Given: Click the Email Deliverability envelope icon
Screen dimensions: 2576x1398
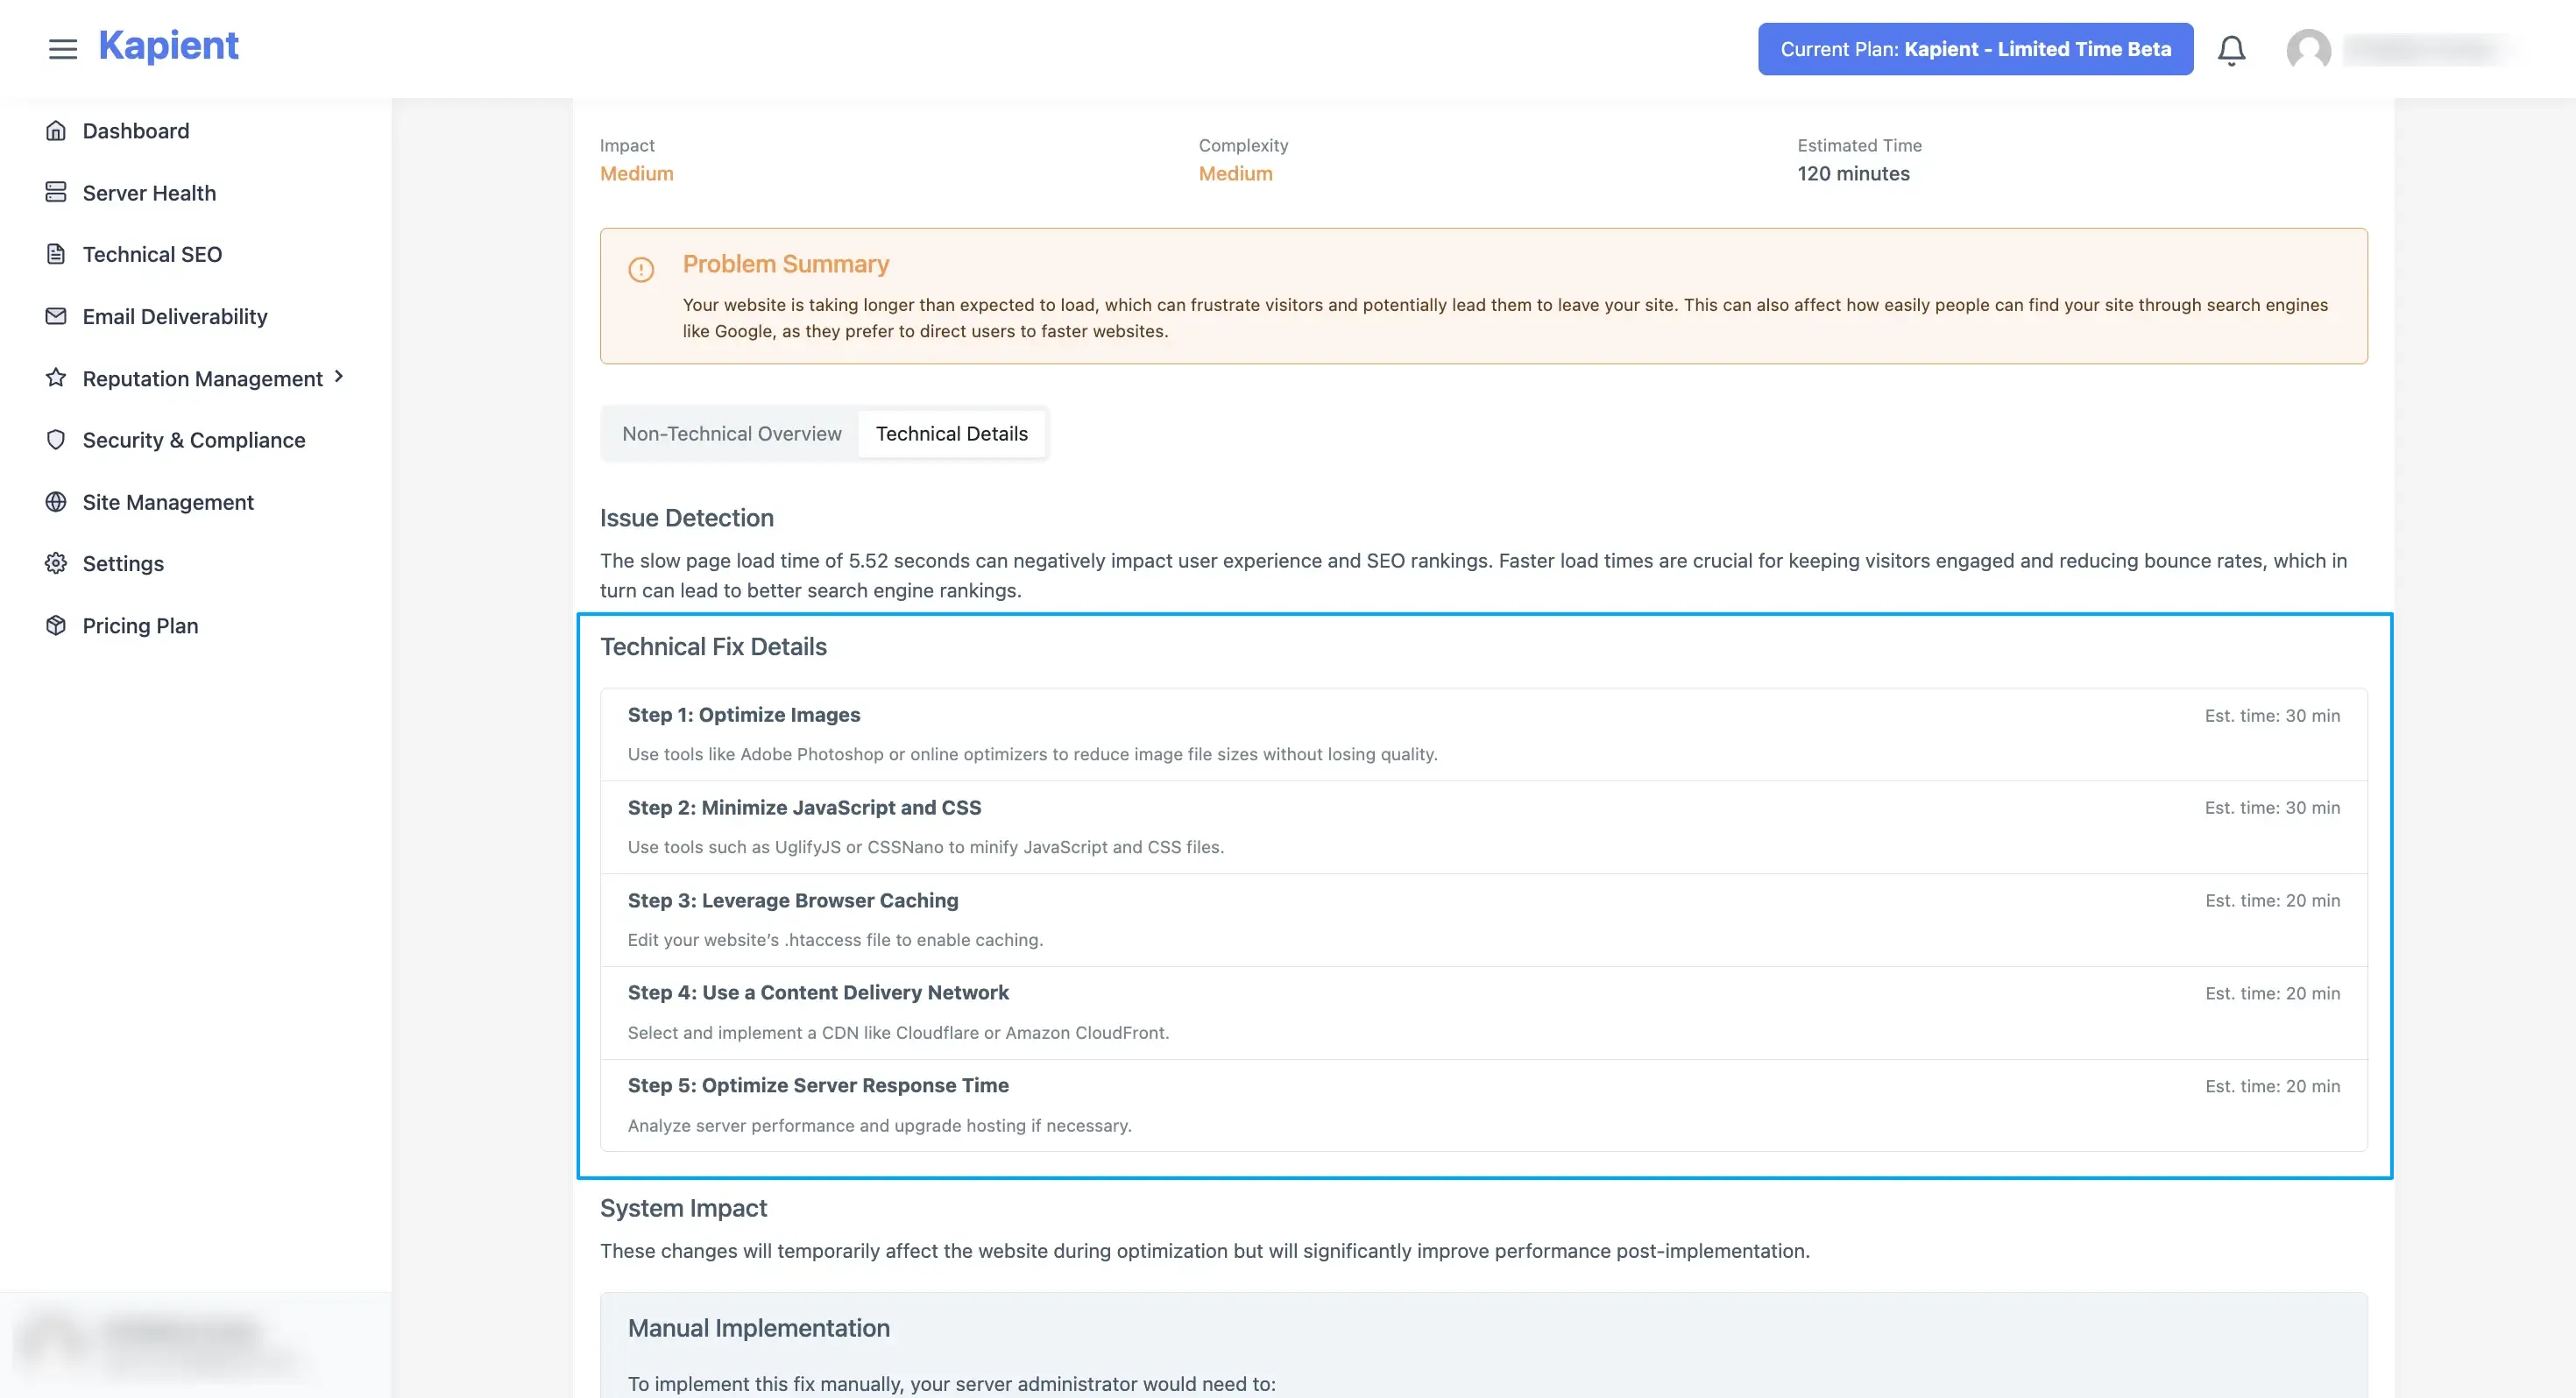Looking at the screenshot, I should click(56, 316).
